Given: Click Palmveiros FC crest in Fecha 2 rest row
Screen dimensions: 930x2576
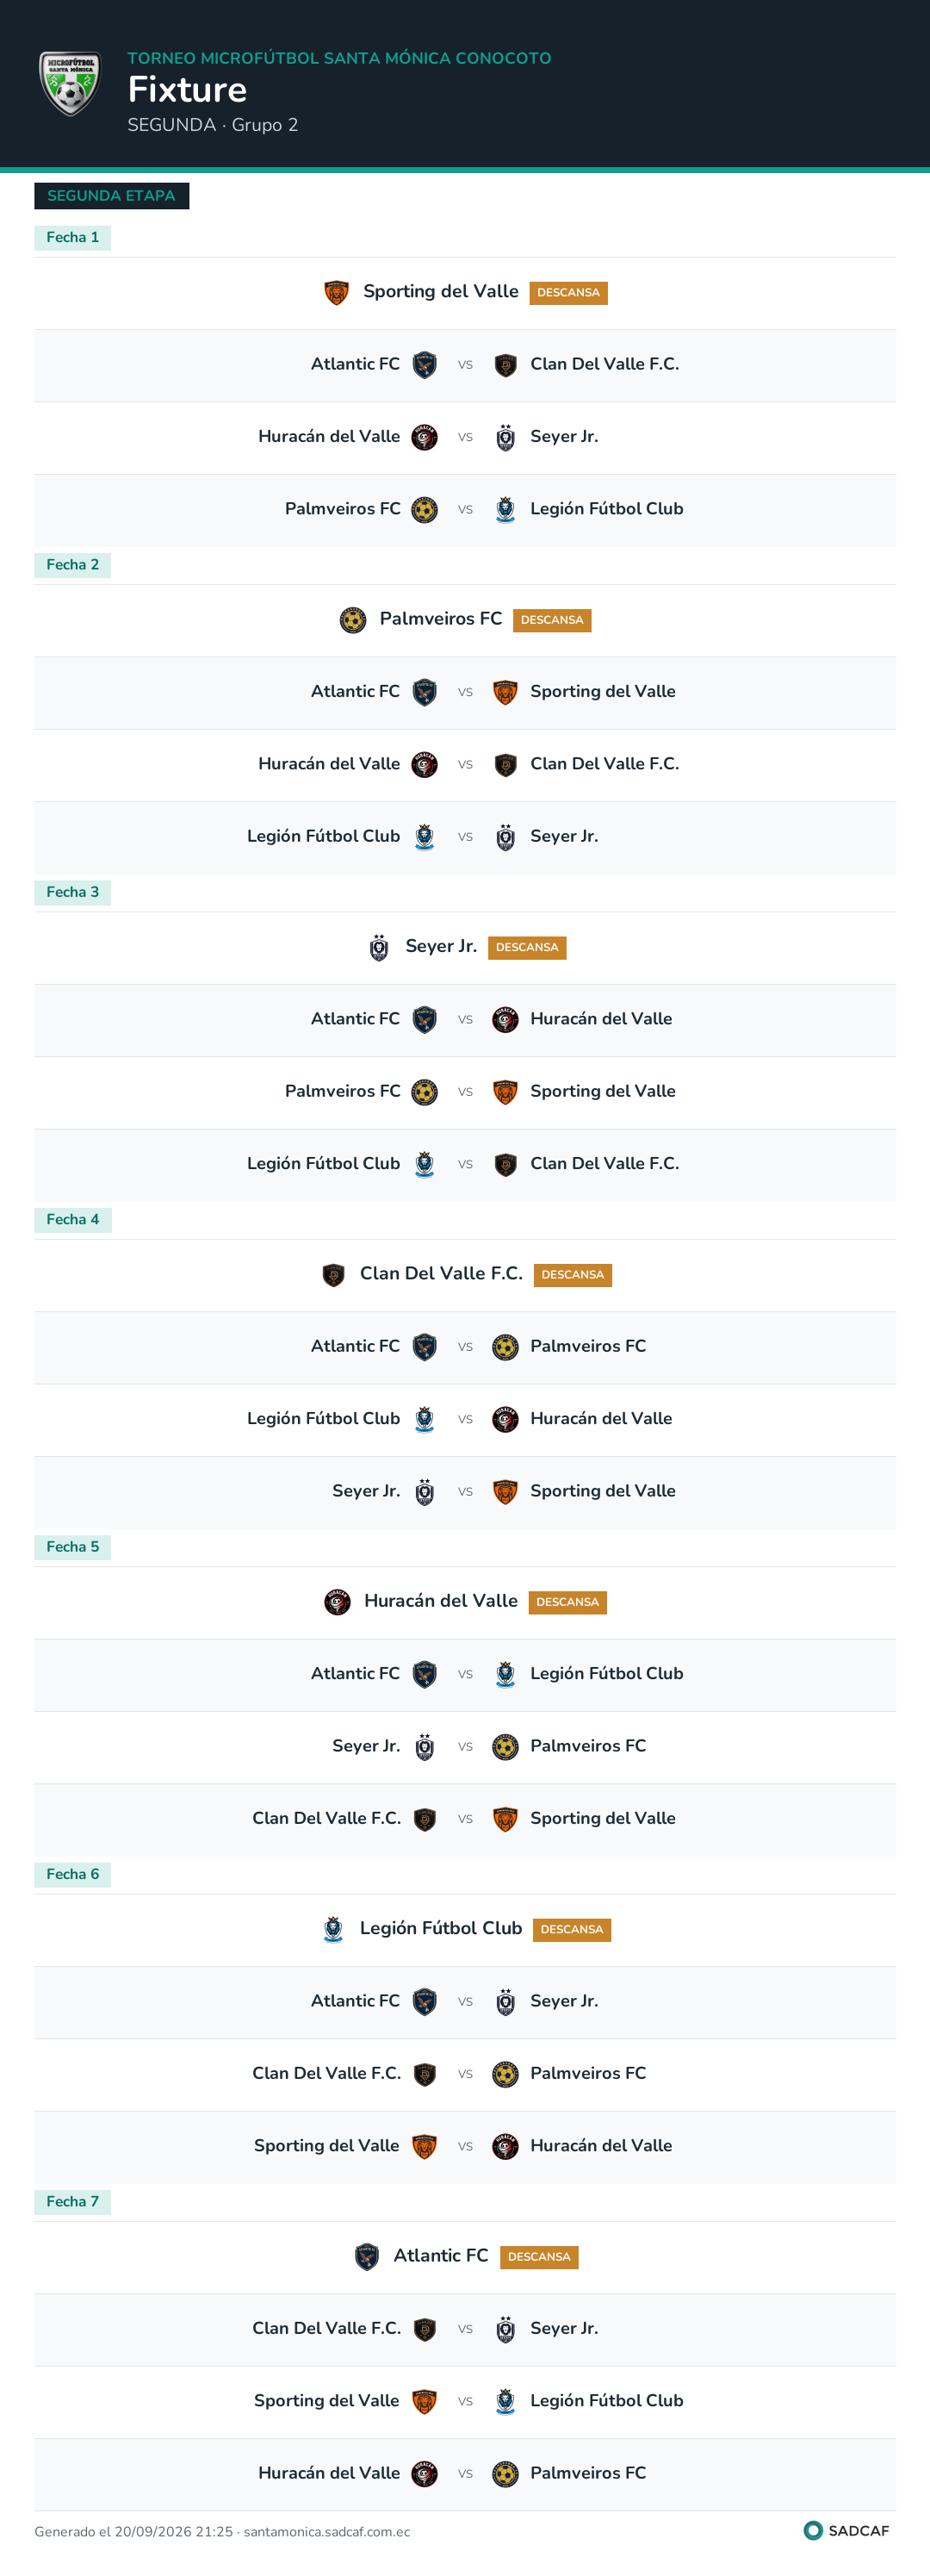Looking at the screenshot, I should [353, 620].
